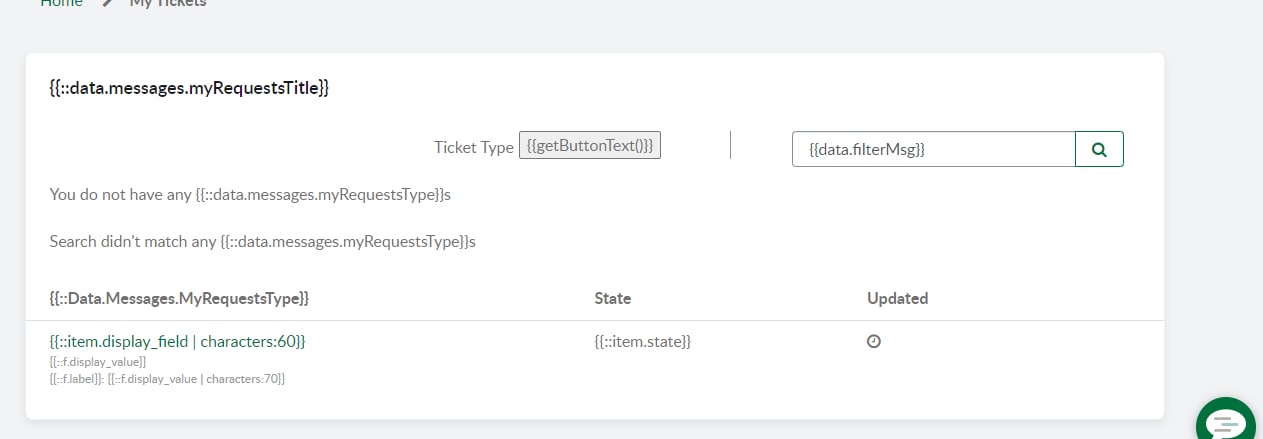Screen dimensions: 1263x439
Task: Select the My Tickets breadcrumb
Action: tap(167, 3)
